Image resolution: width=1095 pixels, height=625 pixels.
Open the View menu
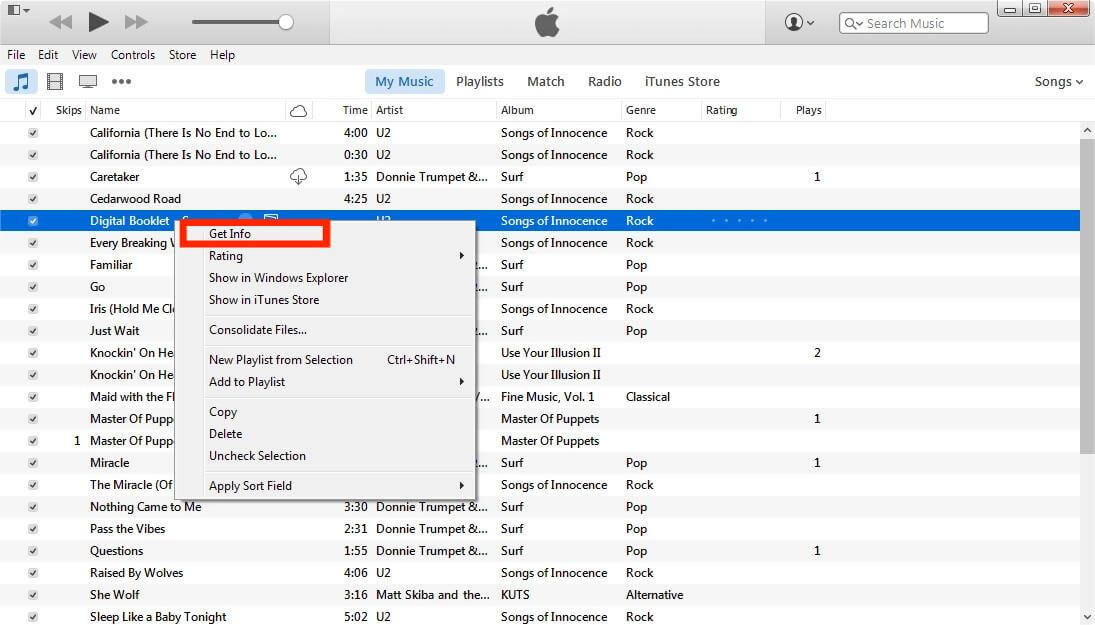click(84, 54)
